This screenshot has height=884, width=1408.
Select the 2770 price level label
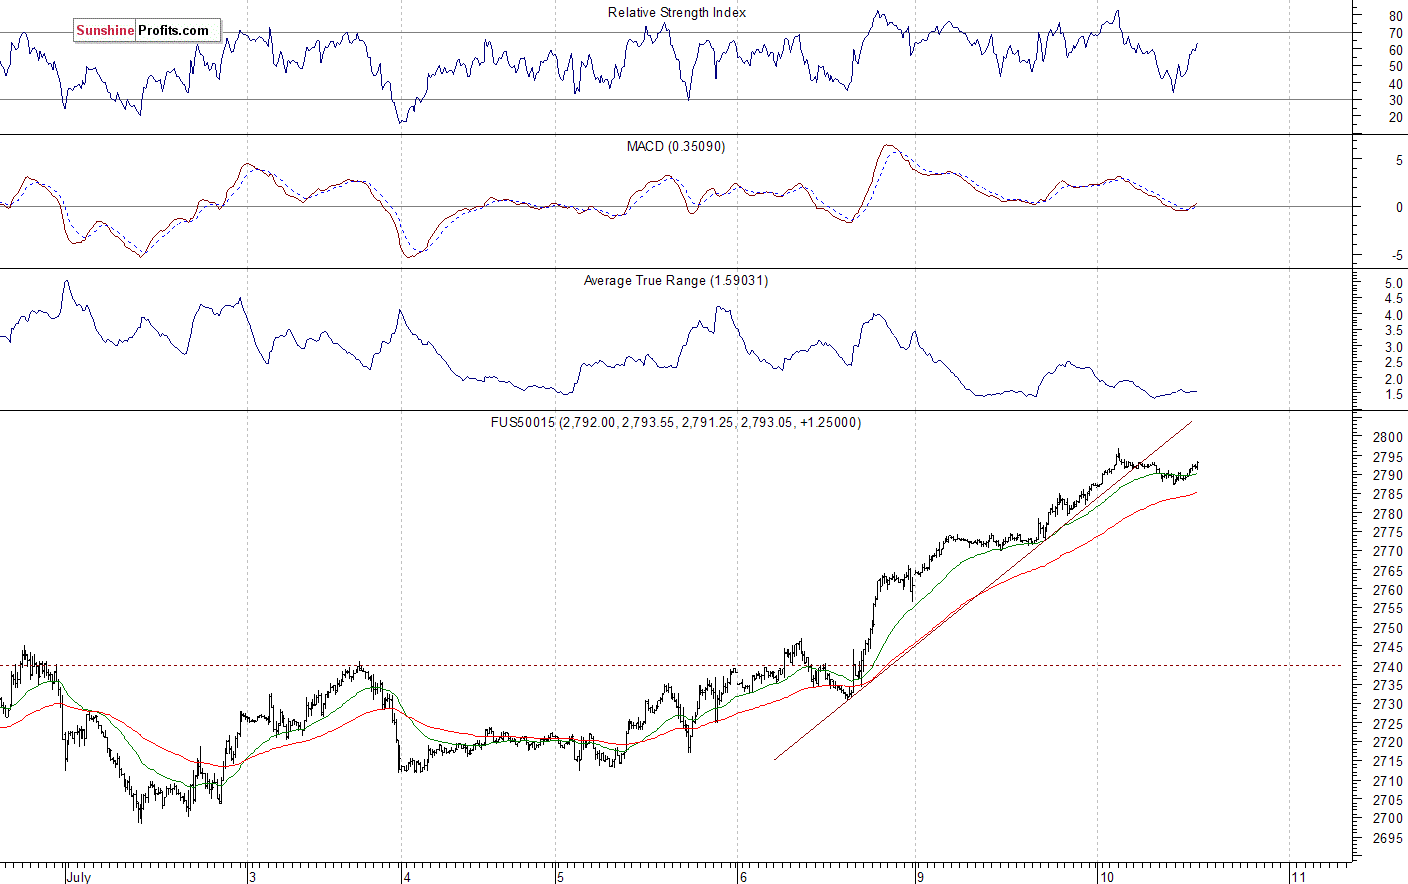point(1387,552)
